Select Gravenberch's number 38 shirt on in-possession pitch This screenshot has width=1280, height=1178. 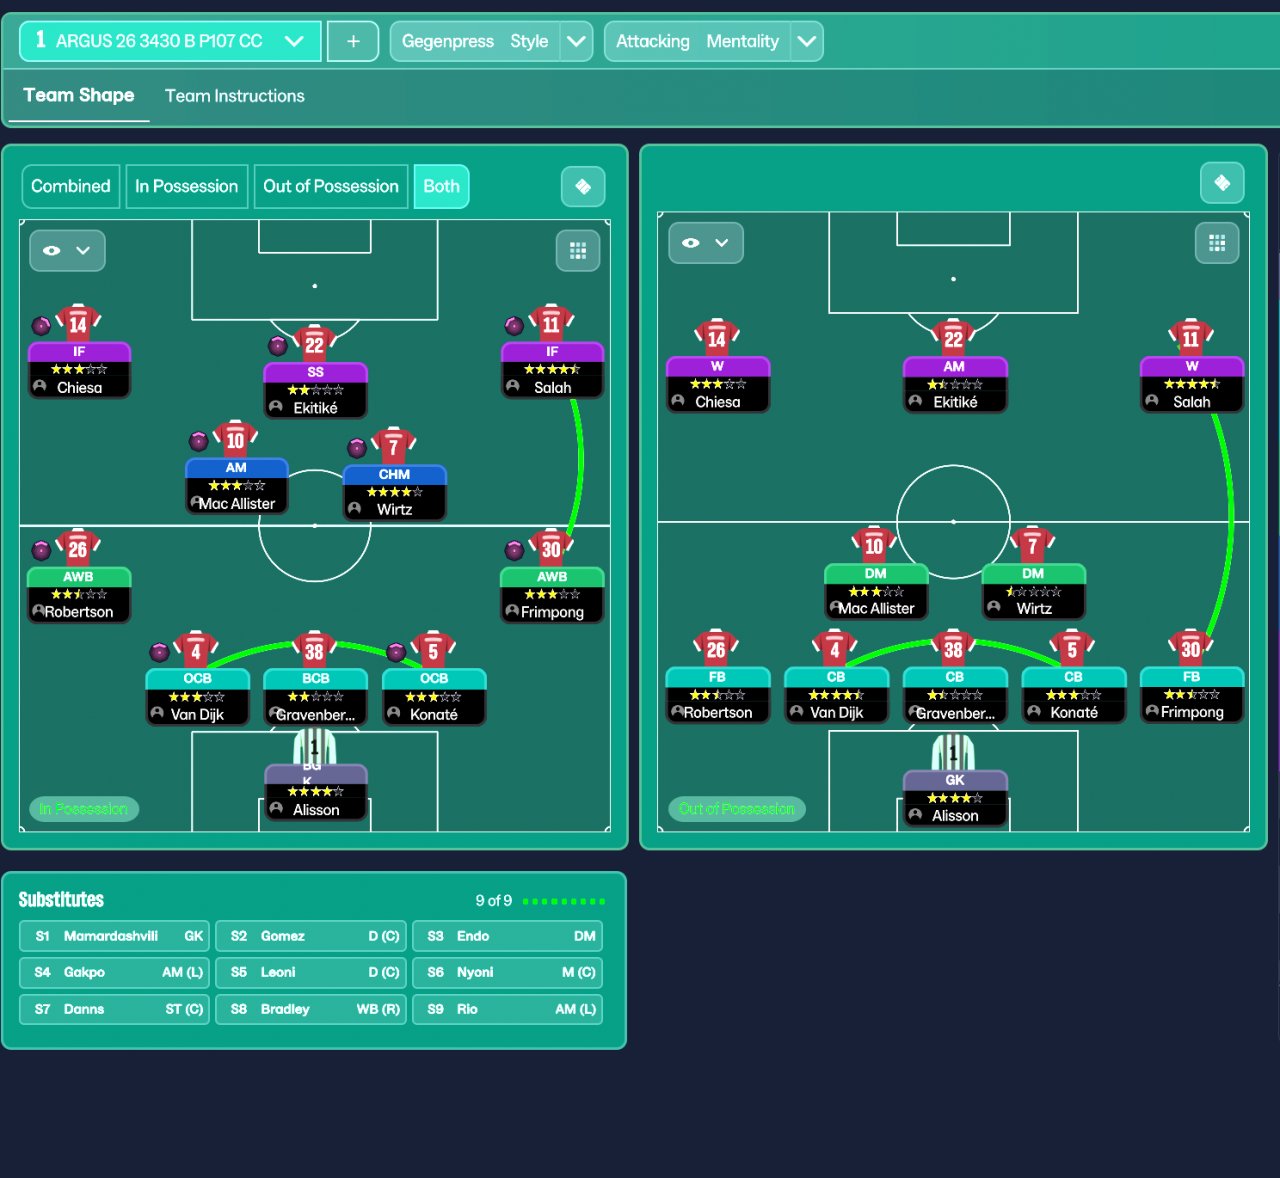(x=315, y=650)
